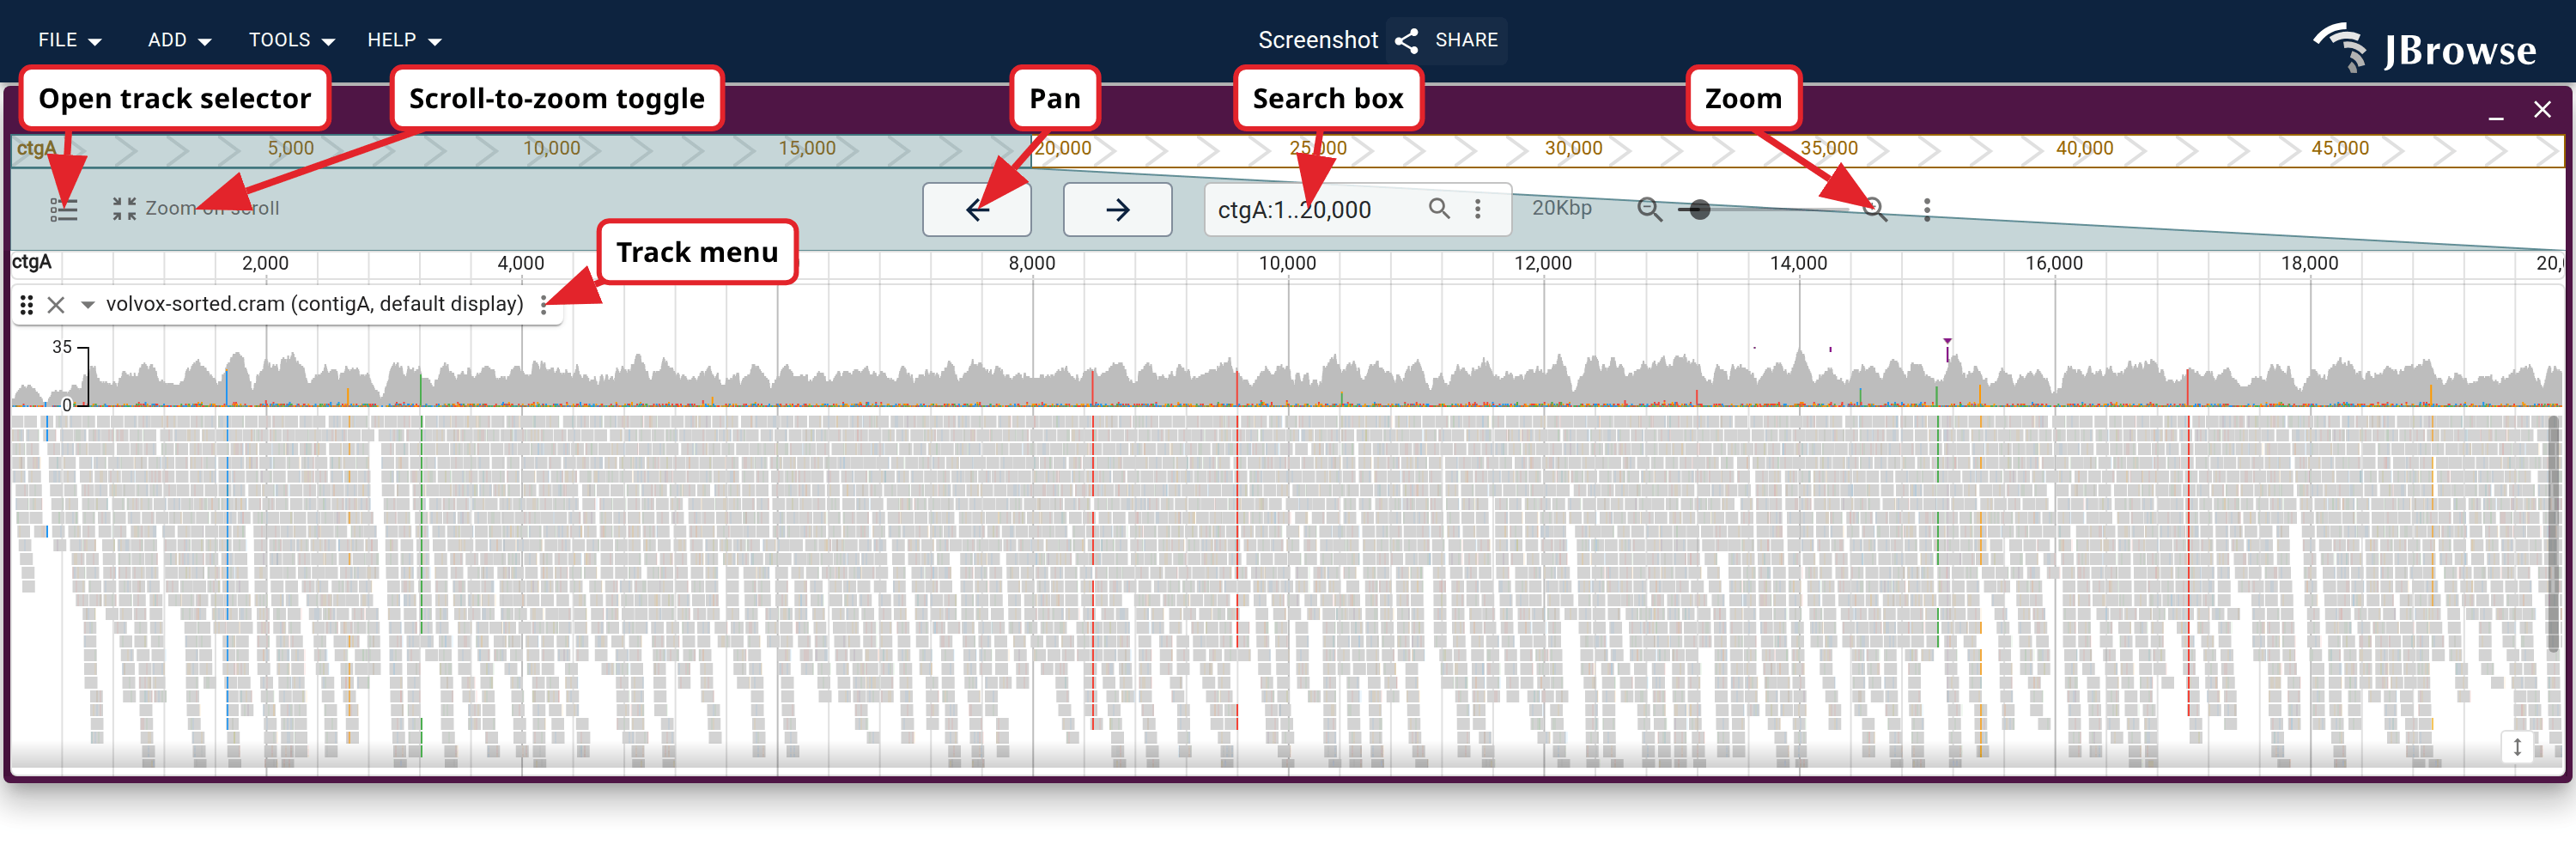Open the HELP menu
Image resolution: width=2576 pixels, height=857 pixels.
tap(404, 40)
